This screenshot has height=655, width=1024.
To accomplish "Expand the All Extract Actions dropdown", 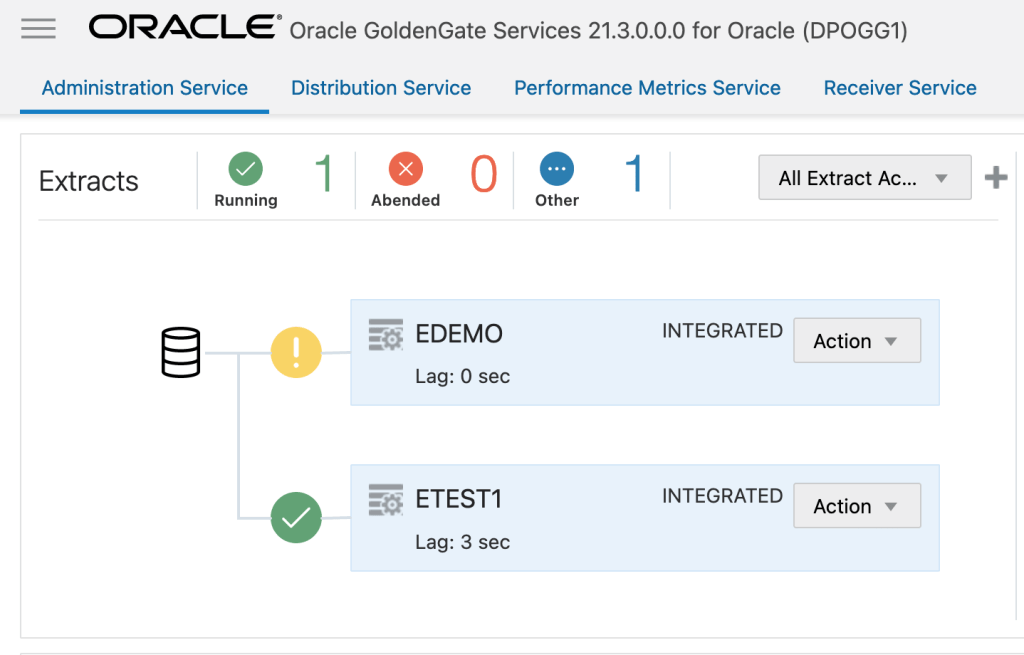I will tap(864, 178).
